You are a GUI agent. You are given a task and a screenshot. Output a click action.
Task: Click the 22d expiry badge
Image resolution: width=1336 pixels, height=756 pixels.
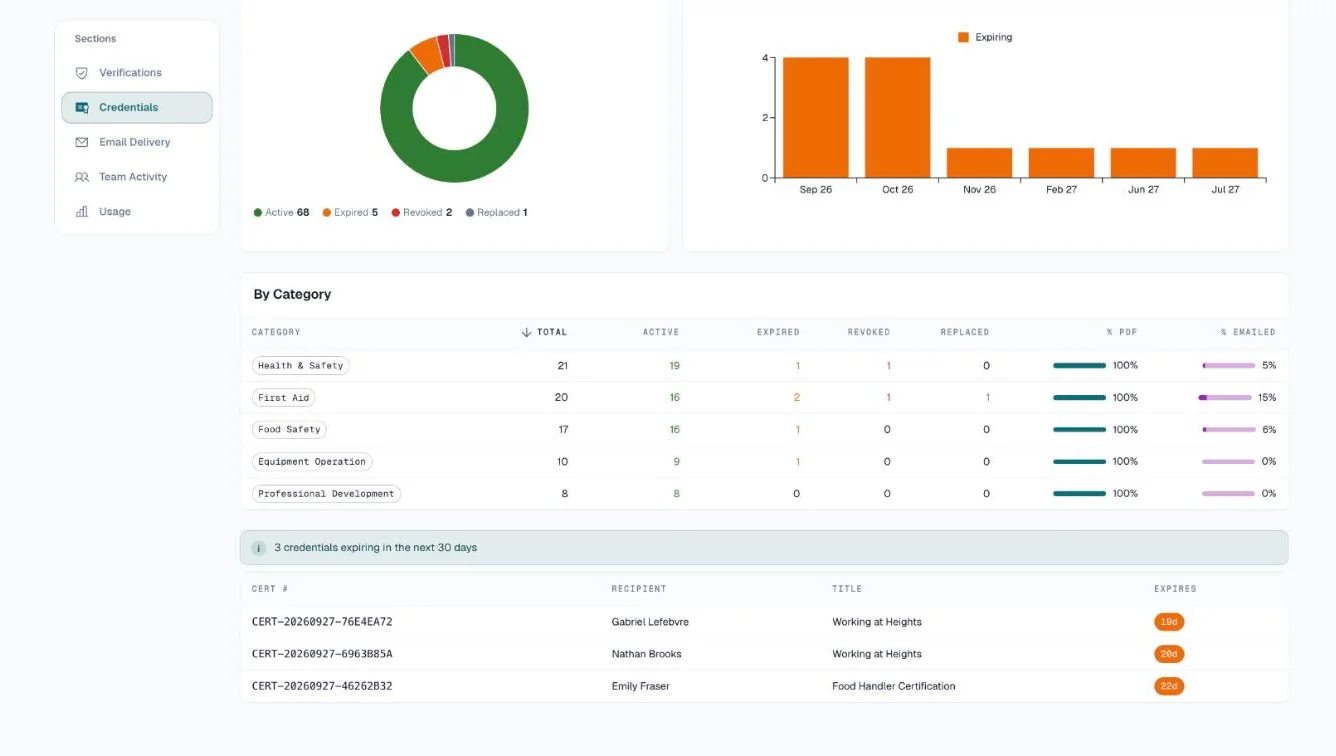click(x=1169, y=686)
